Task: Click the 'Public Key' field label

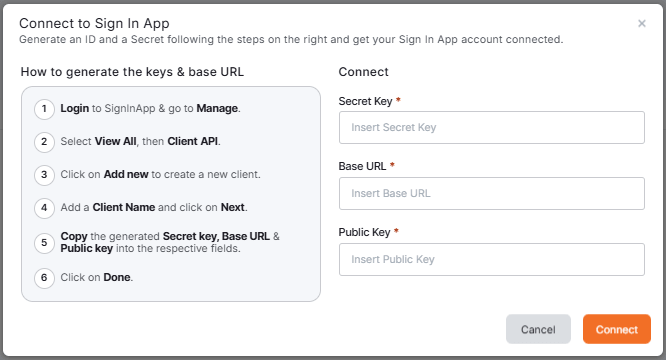Action: [364, 232]
